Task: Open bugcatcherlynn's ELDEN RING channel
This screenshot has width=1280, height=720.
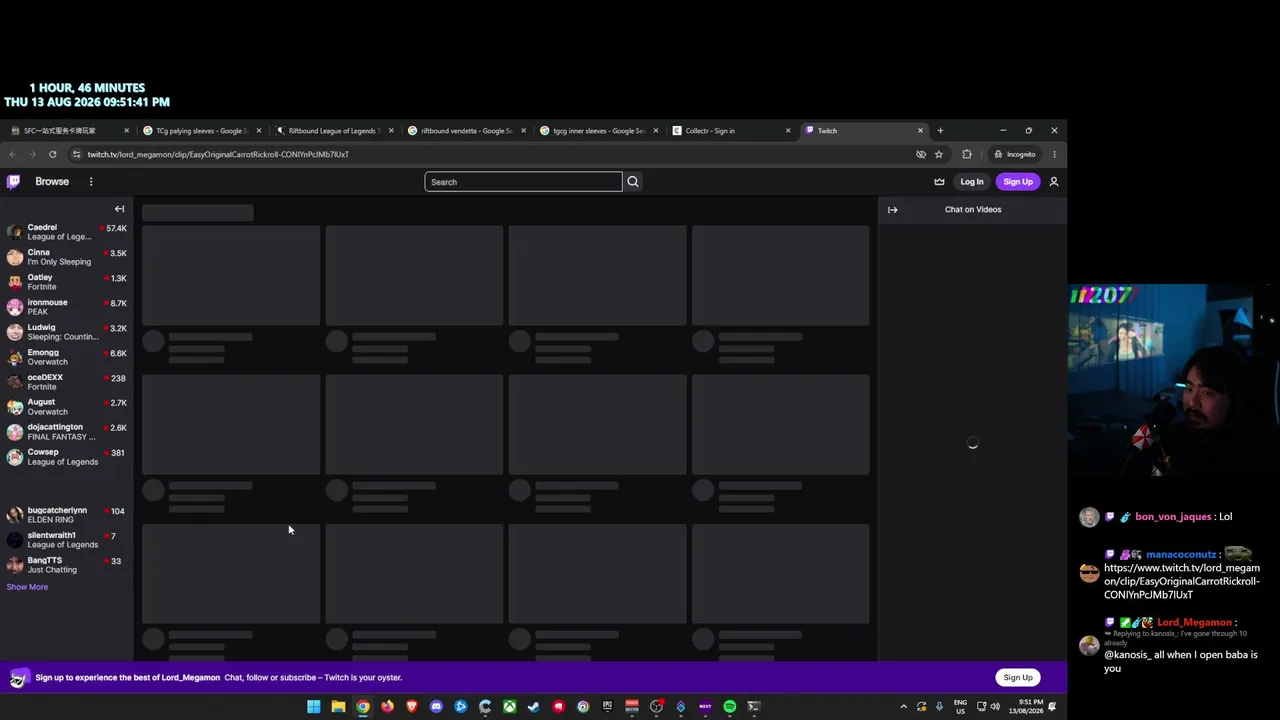Action: pyautogui.click(x=66, y=515)
